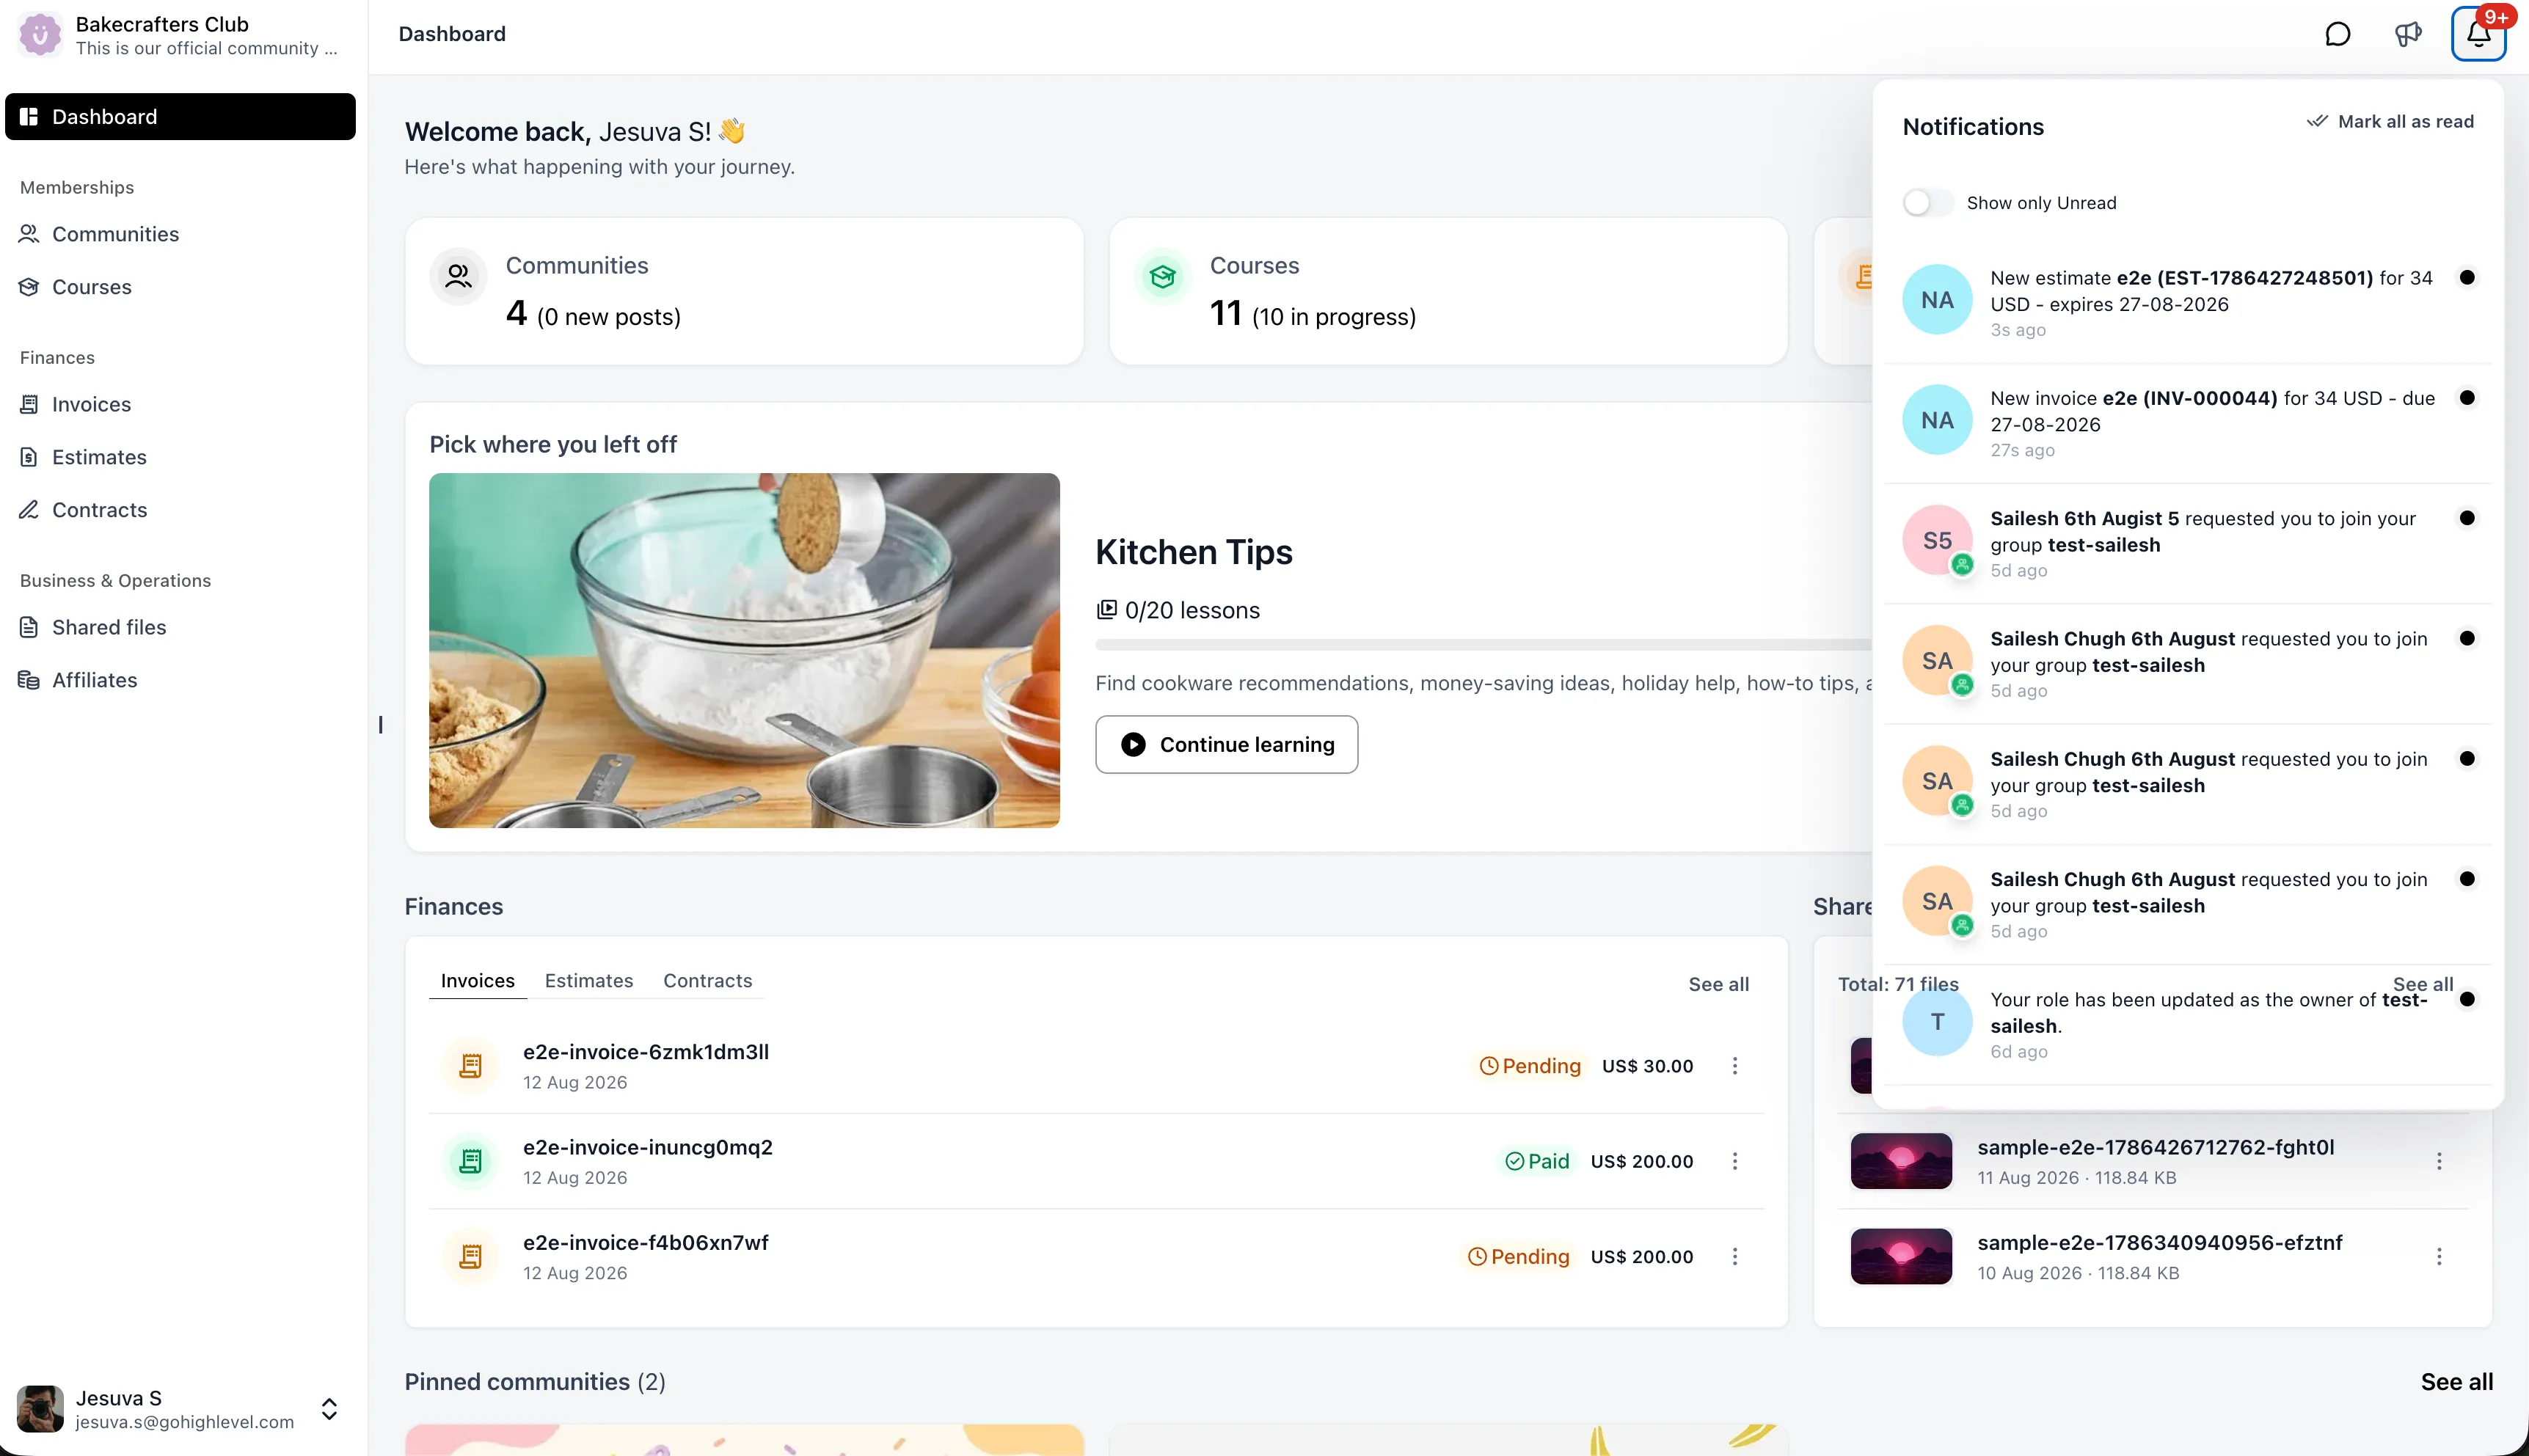This screenshot has height=1456, width=2529.
Task: Open Estimates from the sidebar
Action: [180, 457]
